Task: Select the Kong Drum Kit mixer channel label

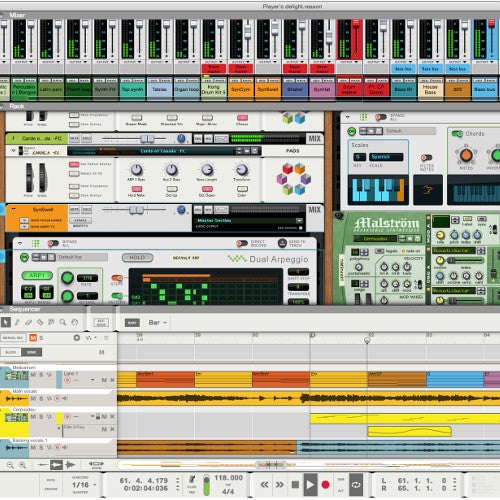Action: 214,89
